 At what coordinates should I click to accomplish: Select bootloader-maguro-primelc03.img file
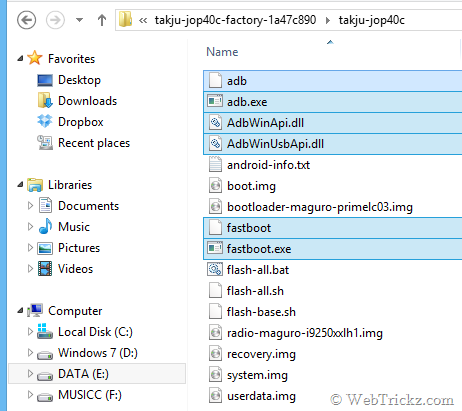tap(320, 207)
